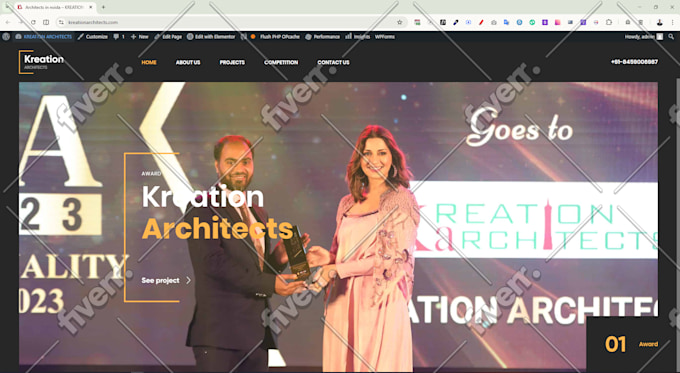
Task: Open Insights in admin bar
Action: pos(358,37)
